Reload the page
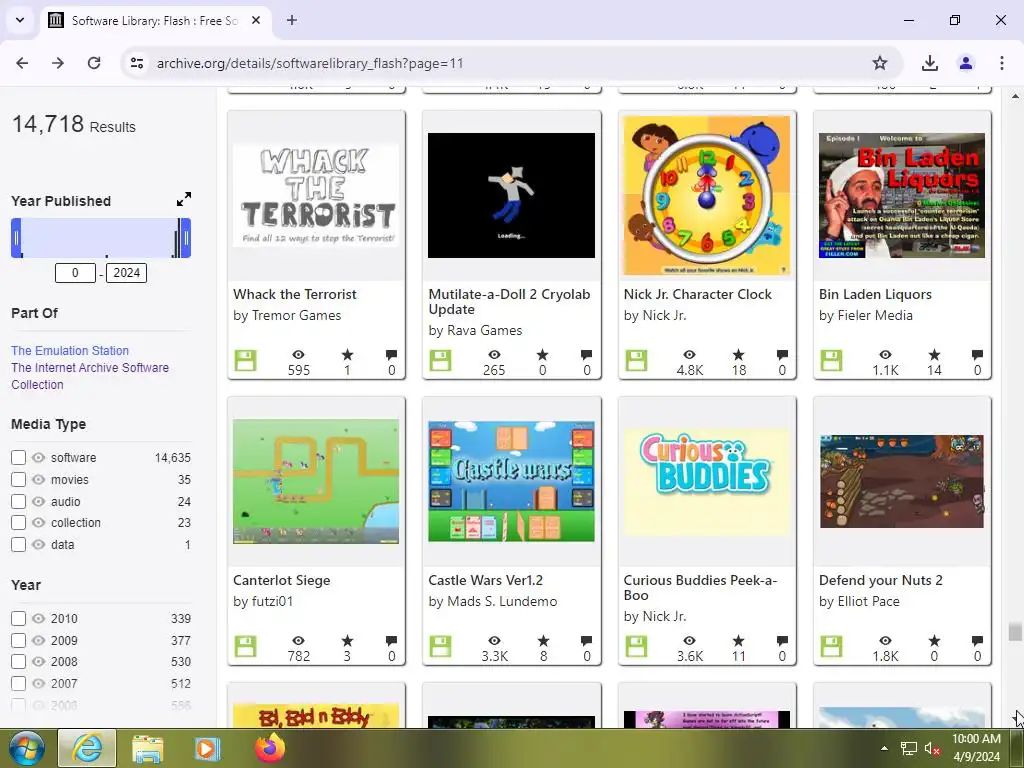This screenshot has height=768, width=1024. pos(94,63)
